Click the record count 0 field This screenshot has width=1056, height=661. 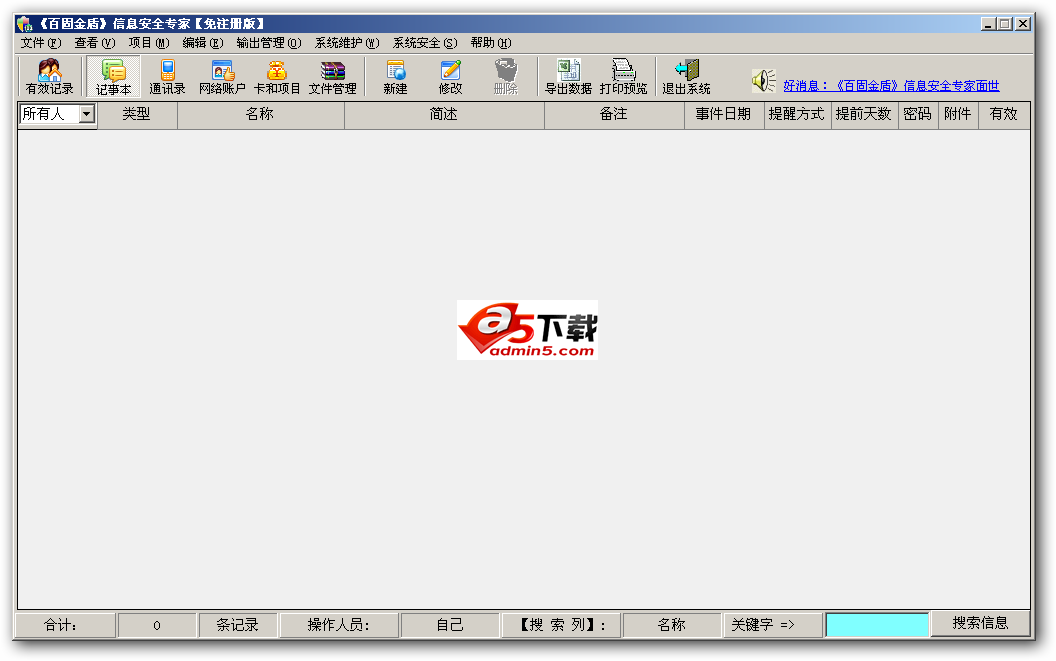(x=157, y=625)
